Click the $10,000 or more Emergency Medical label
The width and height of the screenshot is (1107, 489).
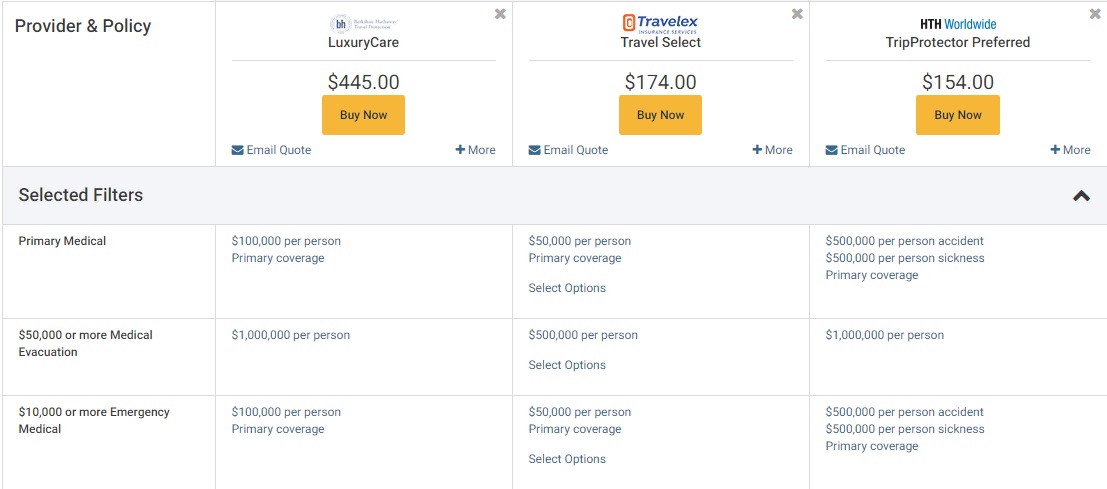click(x=94, y=420)
